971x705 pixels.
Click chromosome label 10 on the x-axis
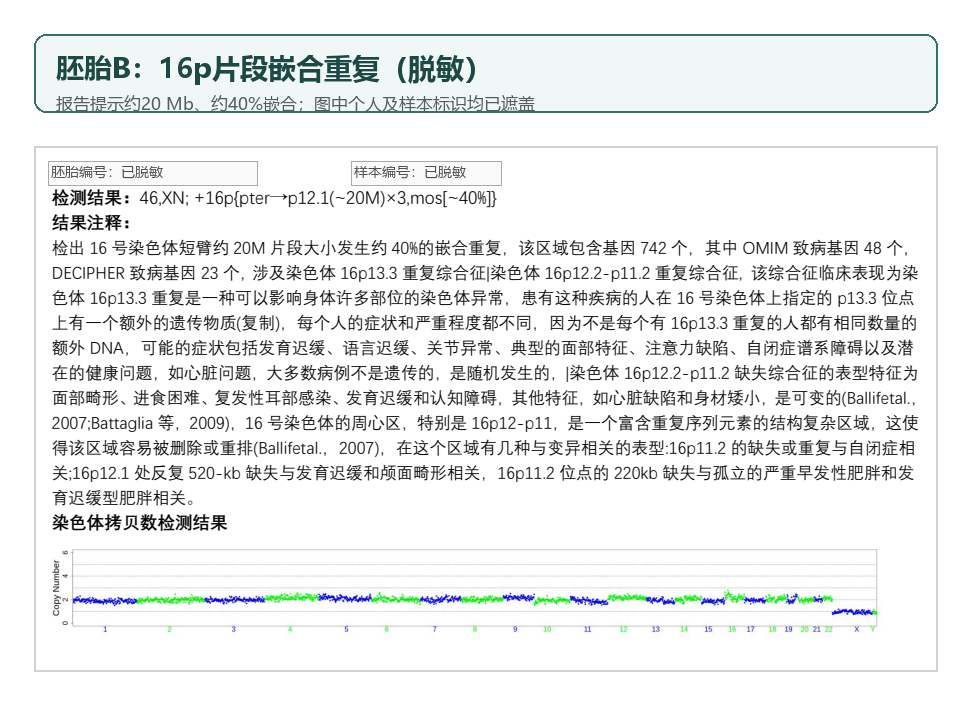pos(547,629)
